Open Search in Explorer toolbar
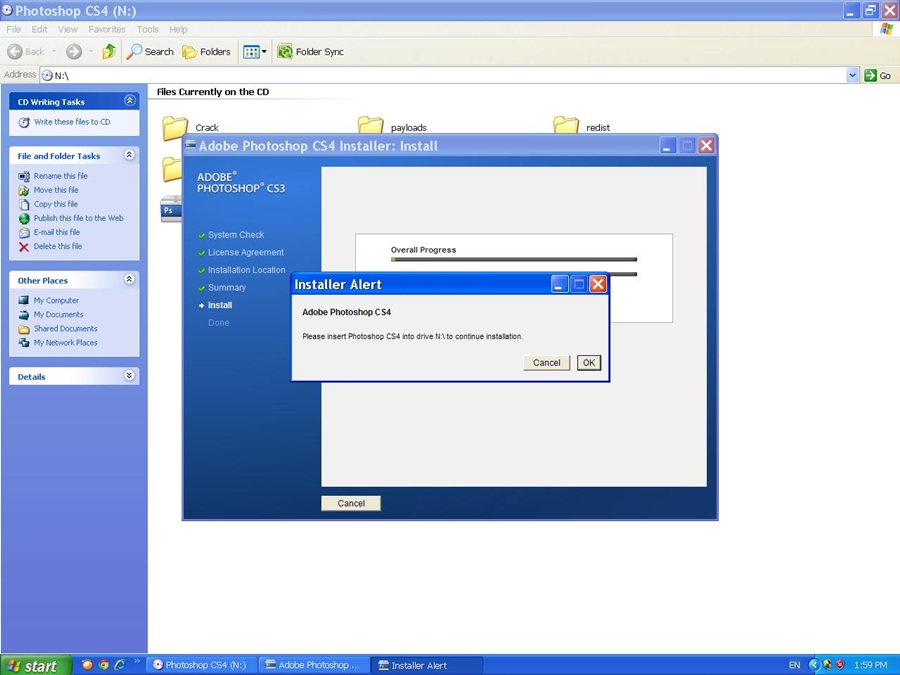Image resolution: width=900 pixels, height=675 pixels. click(150, 52)
